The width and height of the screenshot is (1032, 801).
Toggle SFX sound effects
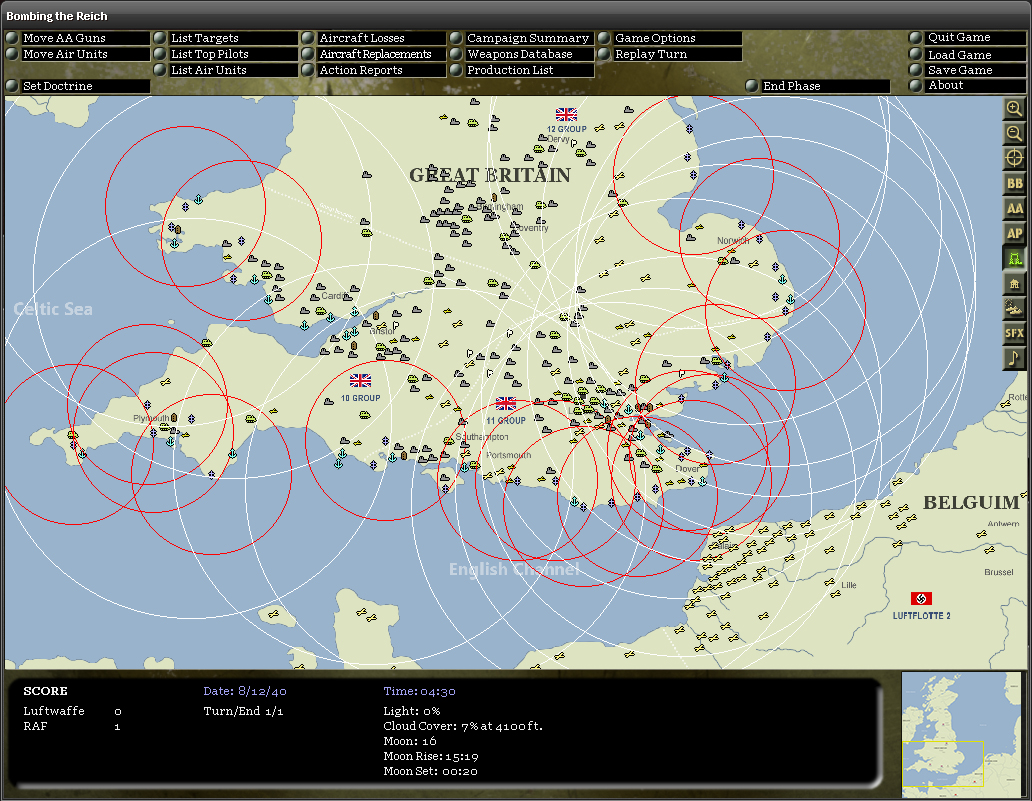point(1014,333)
